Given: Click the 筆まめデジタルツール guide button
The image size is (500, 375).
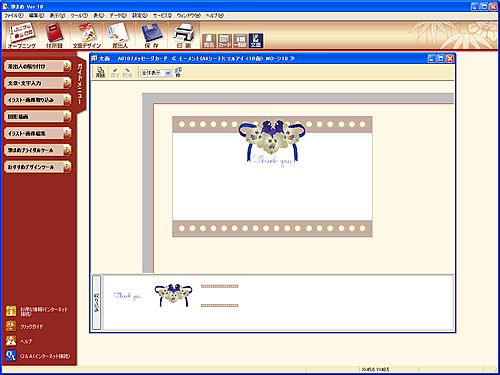Looking at the screenshot, I should pos(38,150).
